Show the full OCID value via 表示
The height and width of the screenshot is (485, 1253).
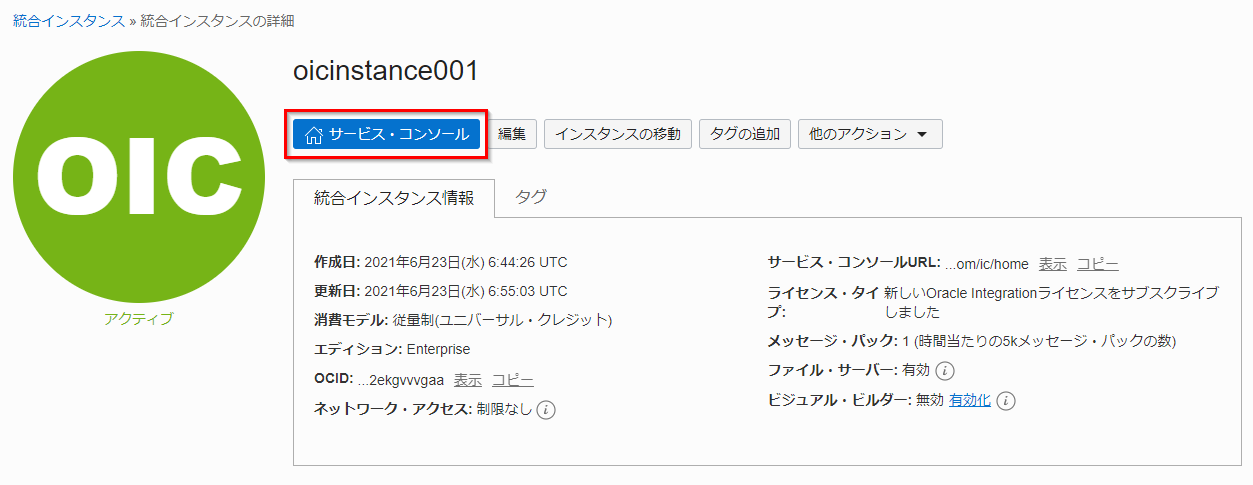468,380
